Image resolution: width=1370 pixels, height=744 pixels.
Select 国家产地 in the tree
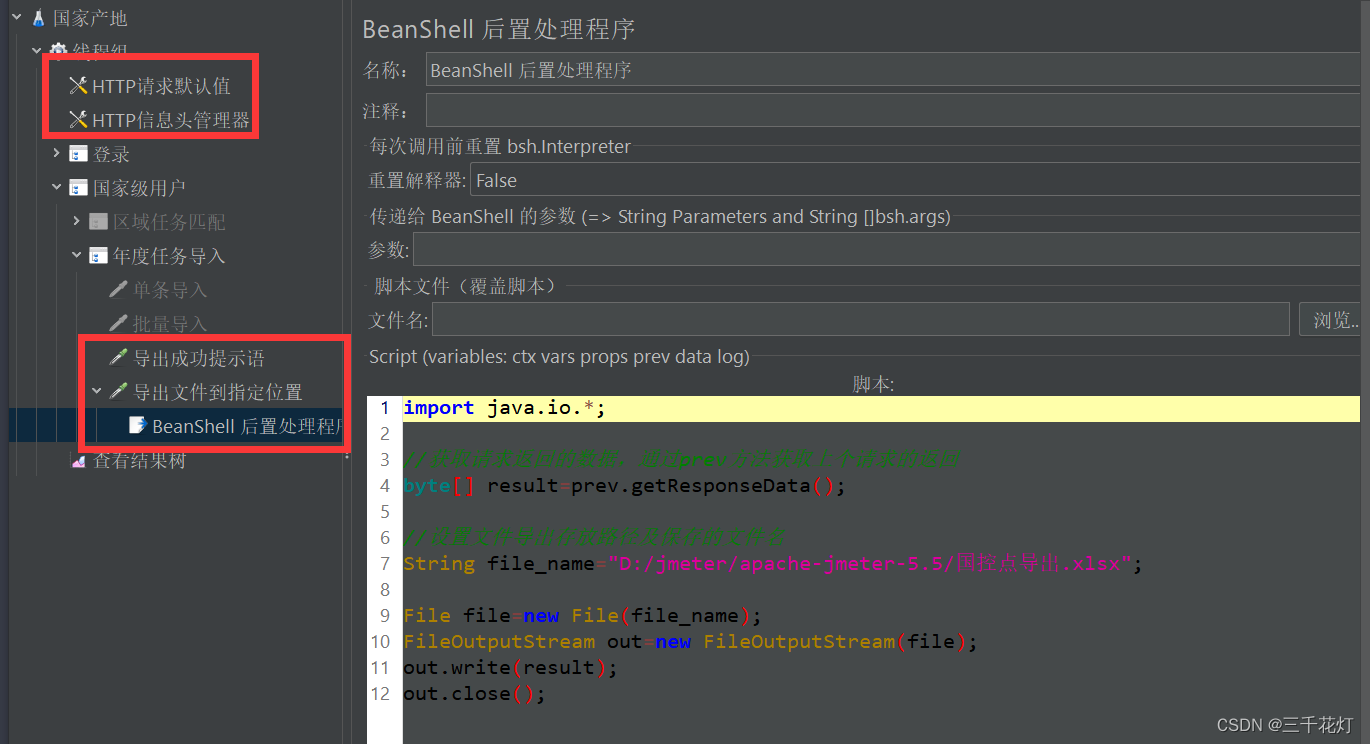(x=90, y=18)
